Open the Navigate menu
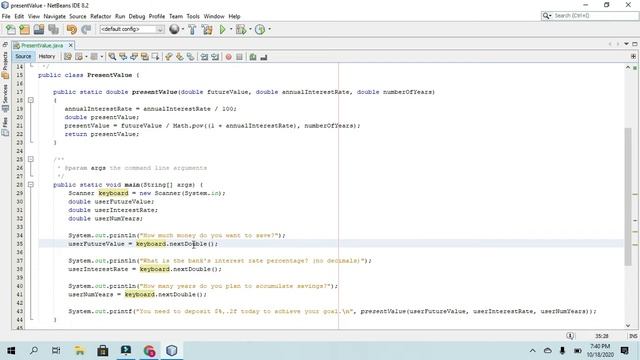Viewport: 640px width, 360px height. click(x=55, y=16)
